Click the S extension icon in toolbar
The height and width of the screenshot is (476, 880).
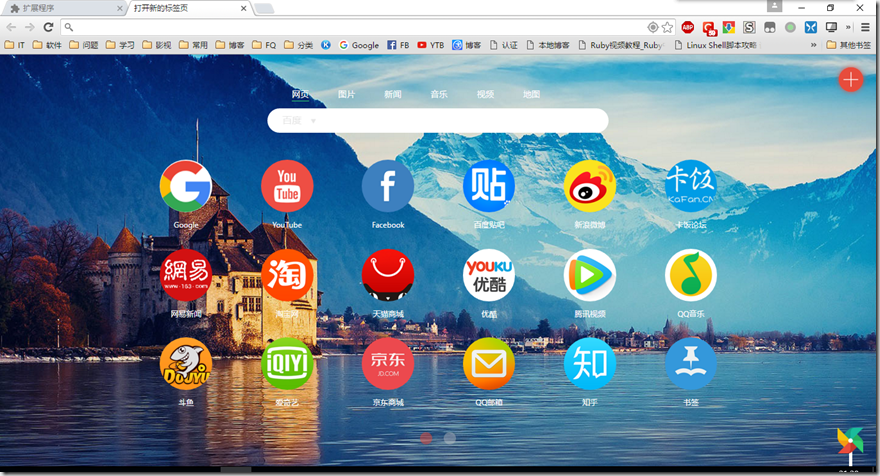click(749, 27)
